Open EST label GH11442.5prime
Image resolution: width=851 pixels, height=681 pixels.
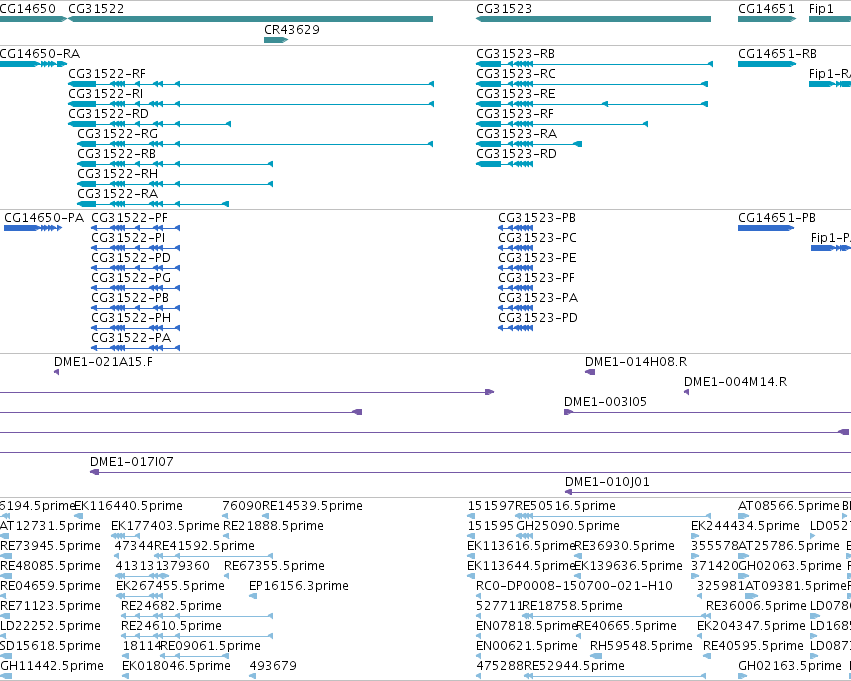pyautogui.click(x=52, y=666)
